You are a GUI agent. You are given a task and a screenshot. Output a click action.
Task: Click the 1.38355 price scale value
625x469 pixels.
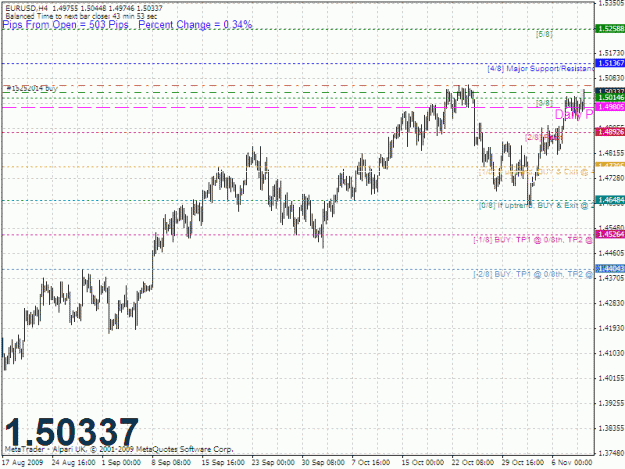pyautogui.click(x=611, y=428)
